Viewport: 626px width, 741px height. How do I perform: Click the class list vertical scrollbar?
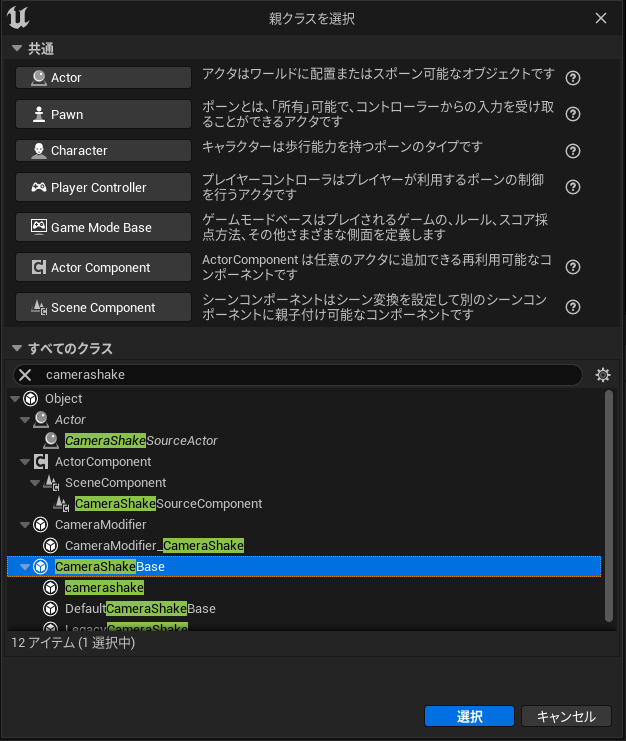click(x=609, y=500)
